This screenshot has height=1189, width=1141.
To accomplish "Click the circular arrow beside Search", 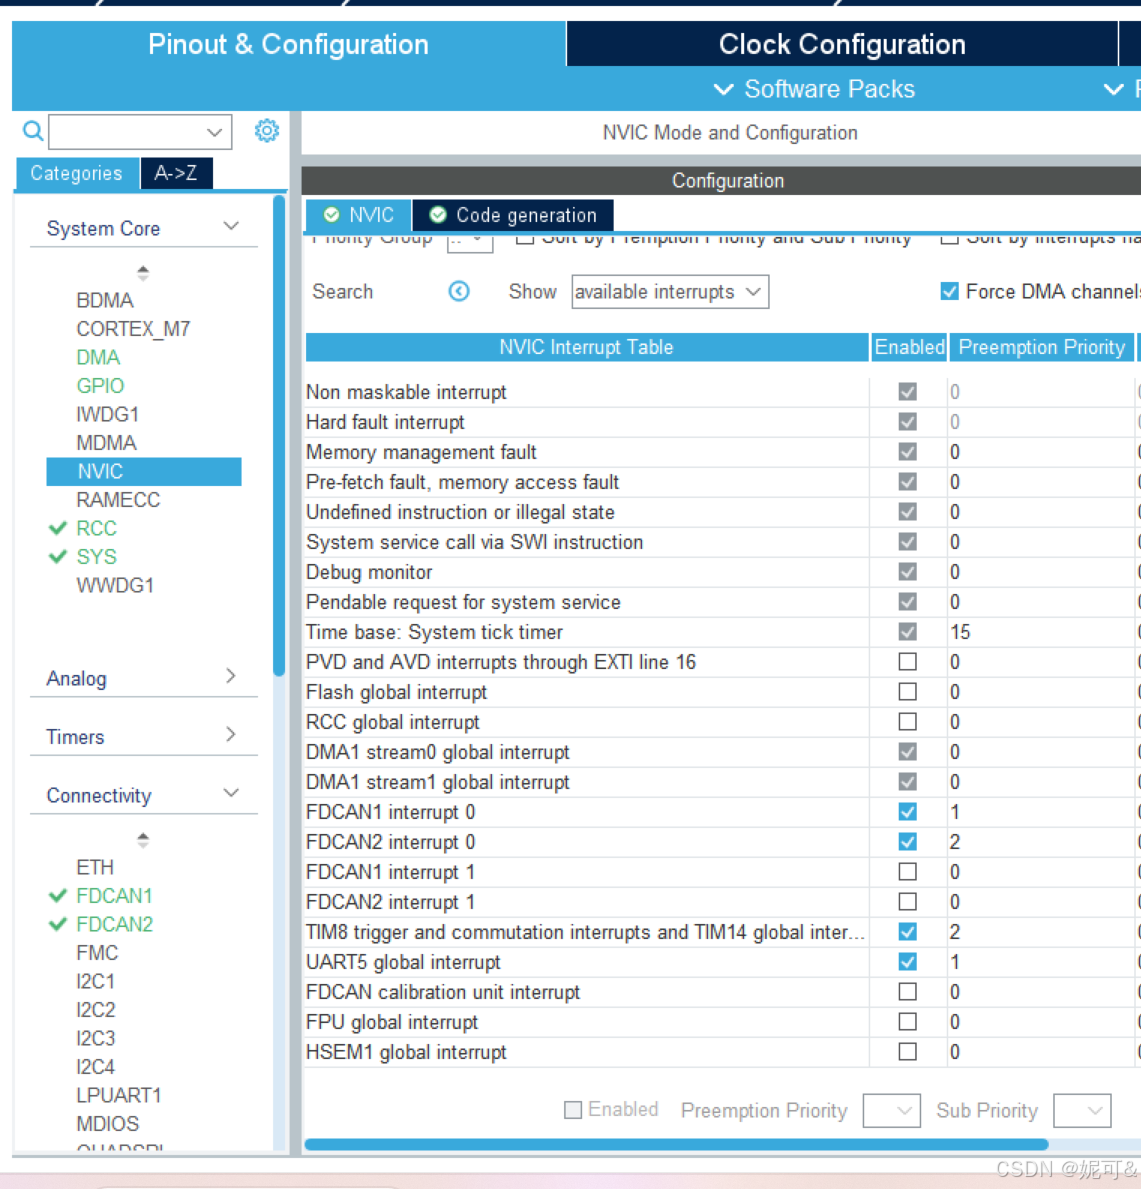I will click(x=459, y=291).
